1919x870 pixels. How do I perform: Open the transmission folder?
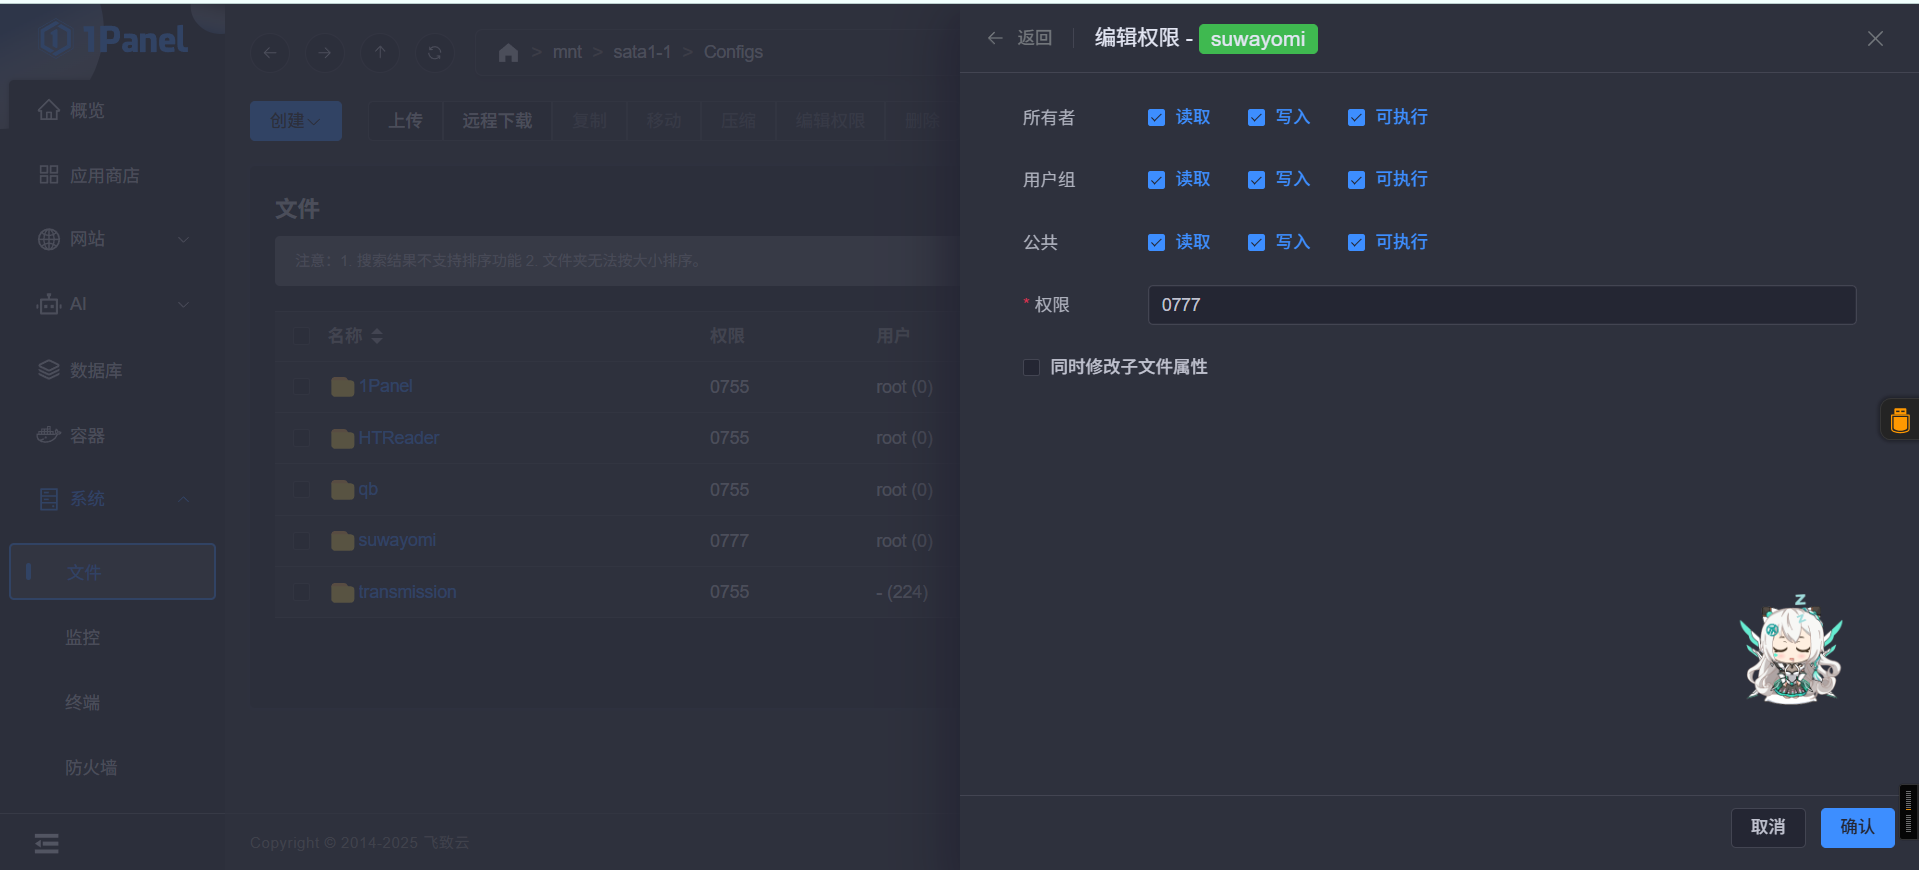[x=407, y=592]
